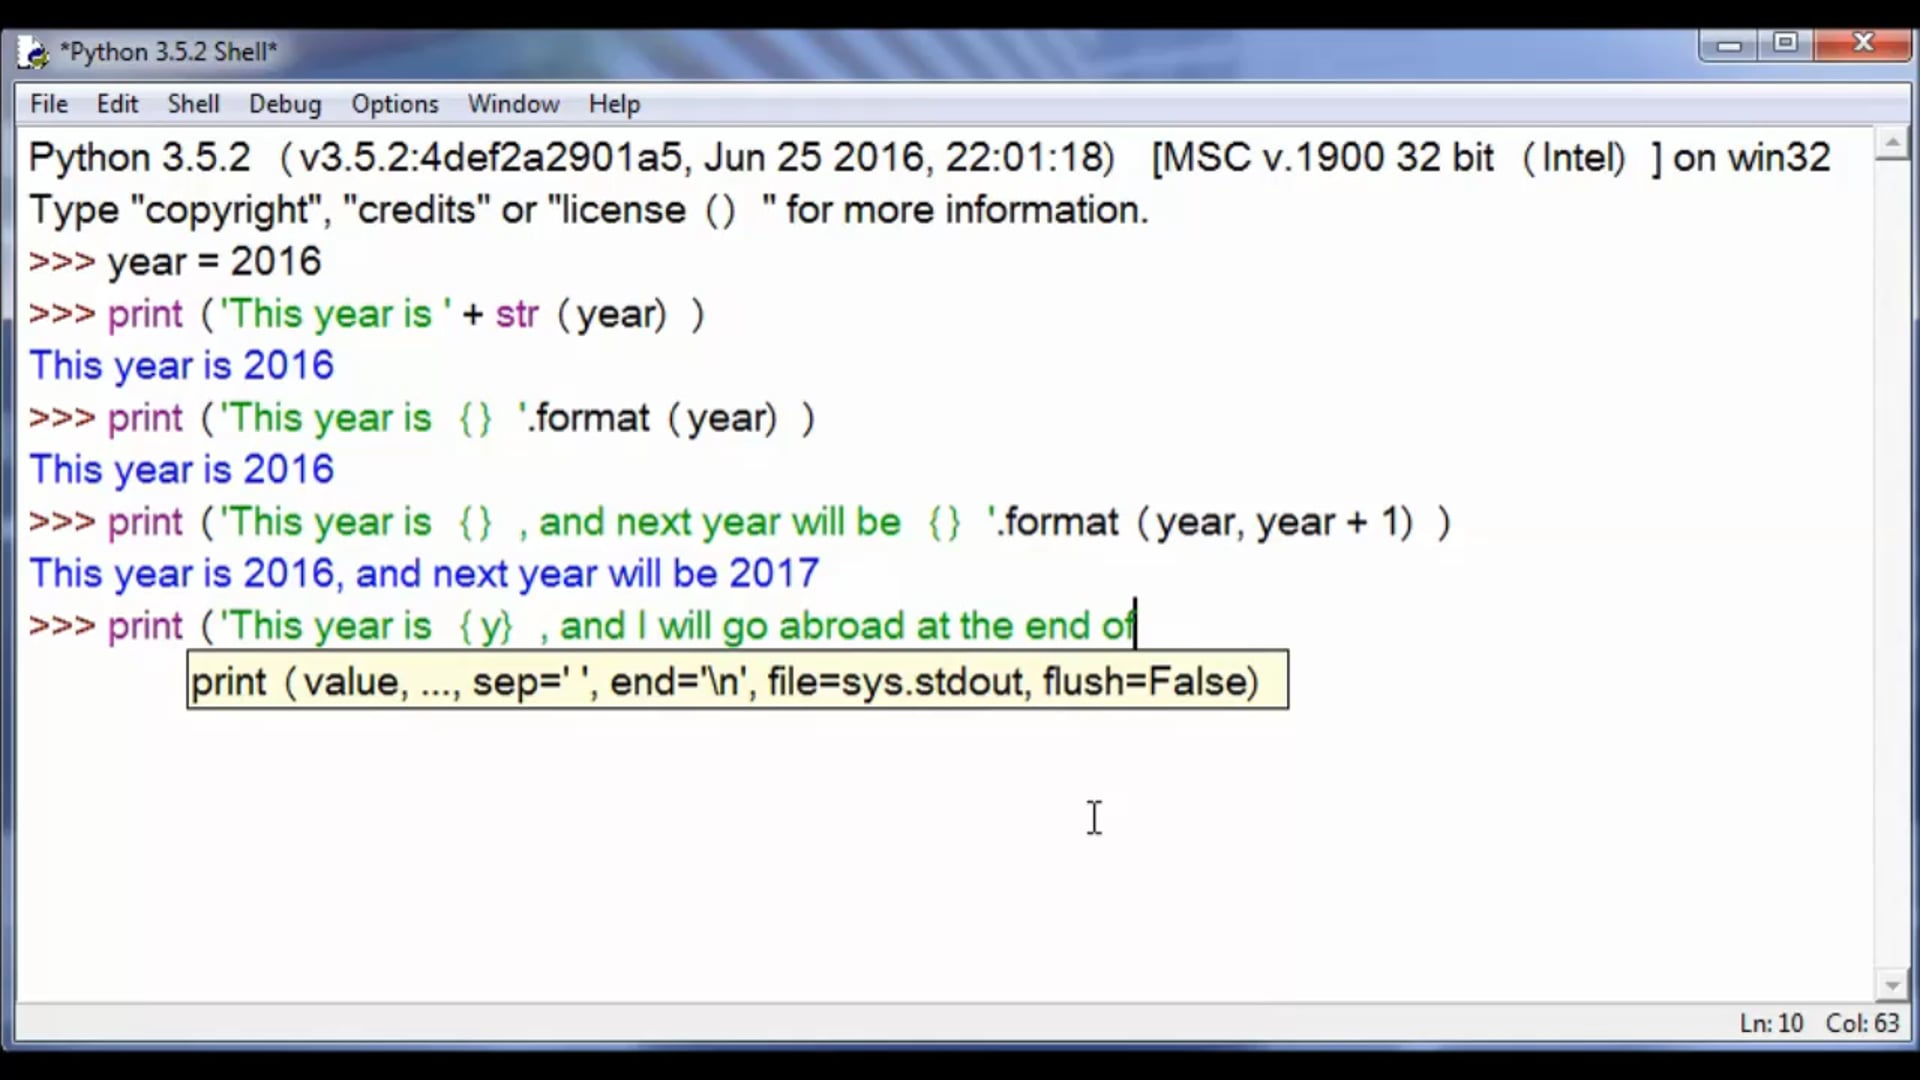Place cursor at end of the unfinished print statement
Image resolution: width=1920 pixels, height=1080 pixels.
[x=1135, y=625]
